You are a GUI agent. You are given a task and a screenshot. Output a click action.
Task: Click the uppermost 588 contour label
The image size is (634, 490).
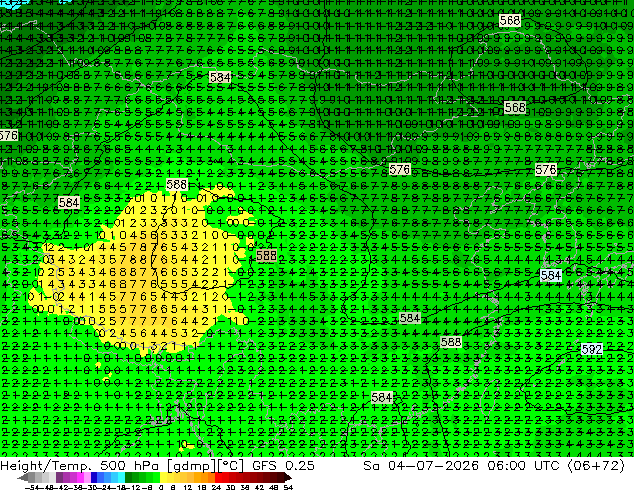coord(177,185)
